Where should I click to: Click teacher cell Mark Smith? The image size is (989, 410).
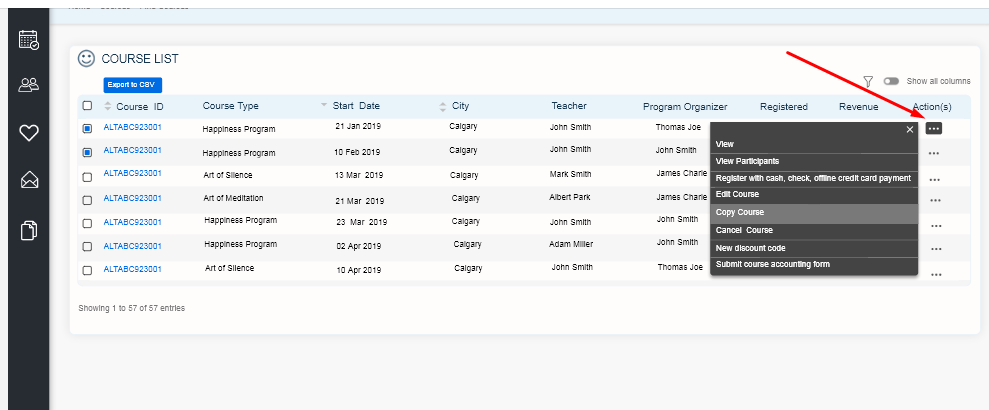click(x=570, y=175)
